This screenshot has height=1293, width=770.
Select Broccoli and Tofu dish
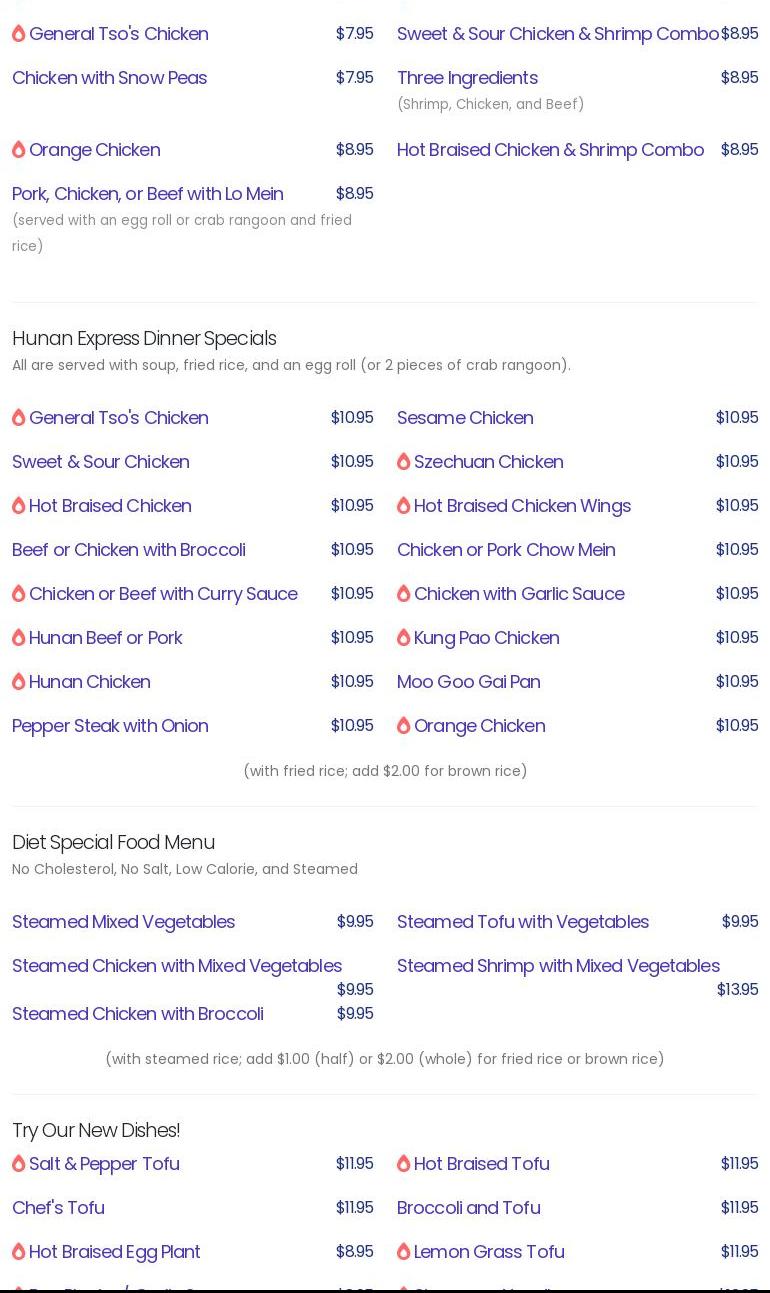(x=468, y=1208)
